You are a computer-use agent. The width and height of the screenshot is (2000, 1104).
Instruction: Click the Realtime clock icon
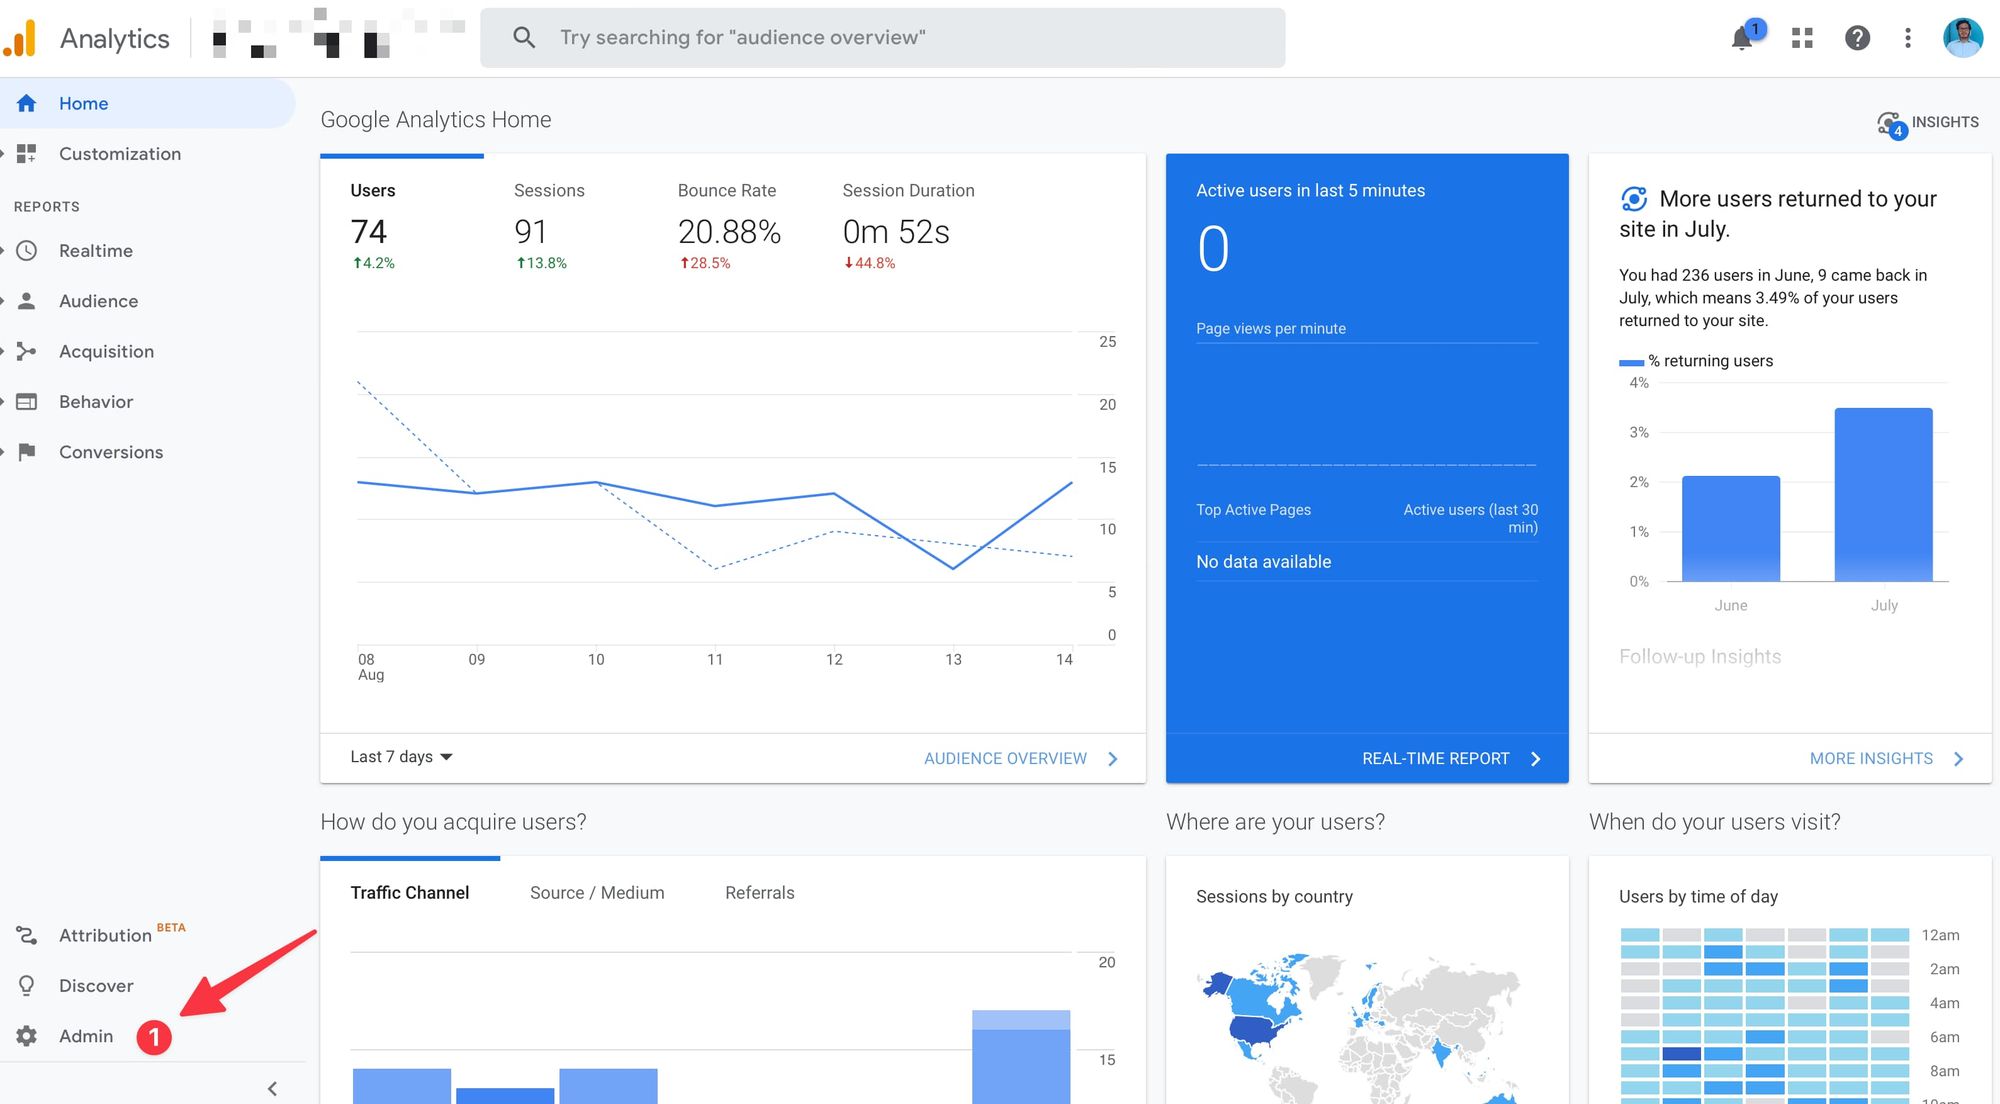(x=27, y=250)
